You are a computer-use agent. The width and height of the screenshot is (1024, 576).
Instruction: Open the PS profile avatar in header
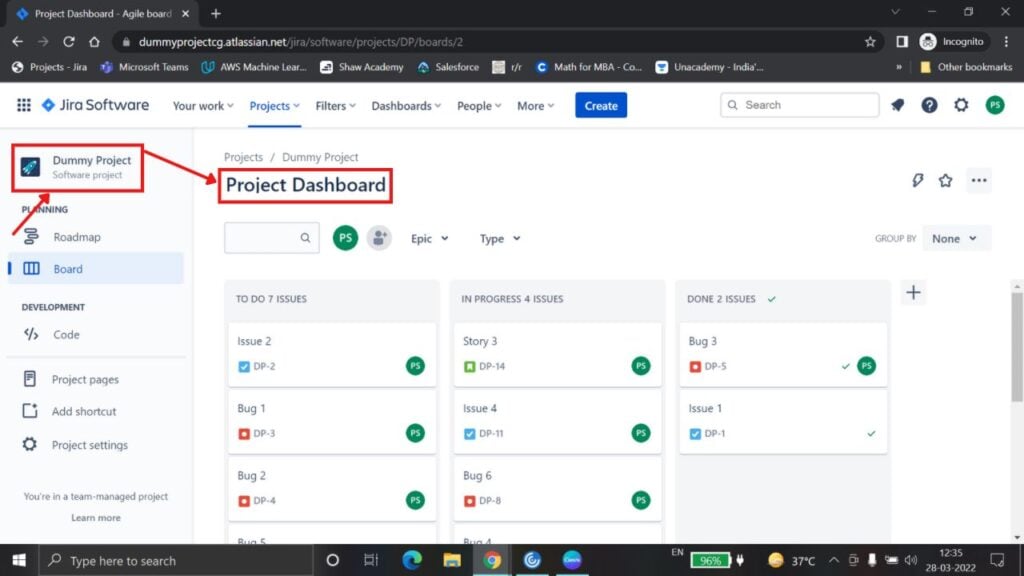(995, 105)
